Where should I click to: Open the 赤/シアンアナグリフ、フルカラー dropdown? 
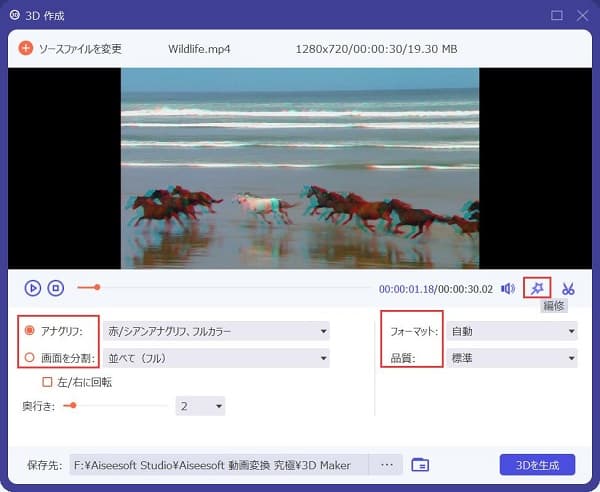(x=216, y=331)
